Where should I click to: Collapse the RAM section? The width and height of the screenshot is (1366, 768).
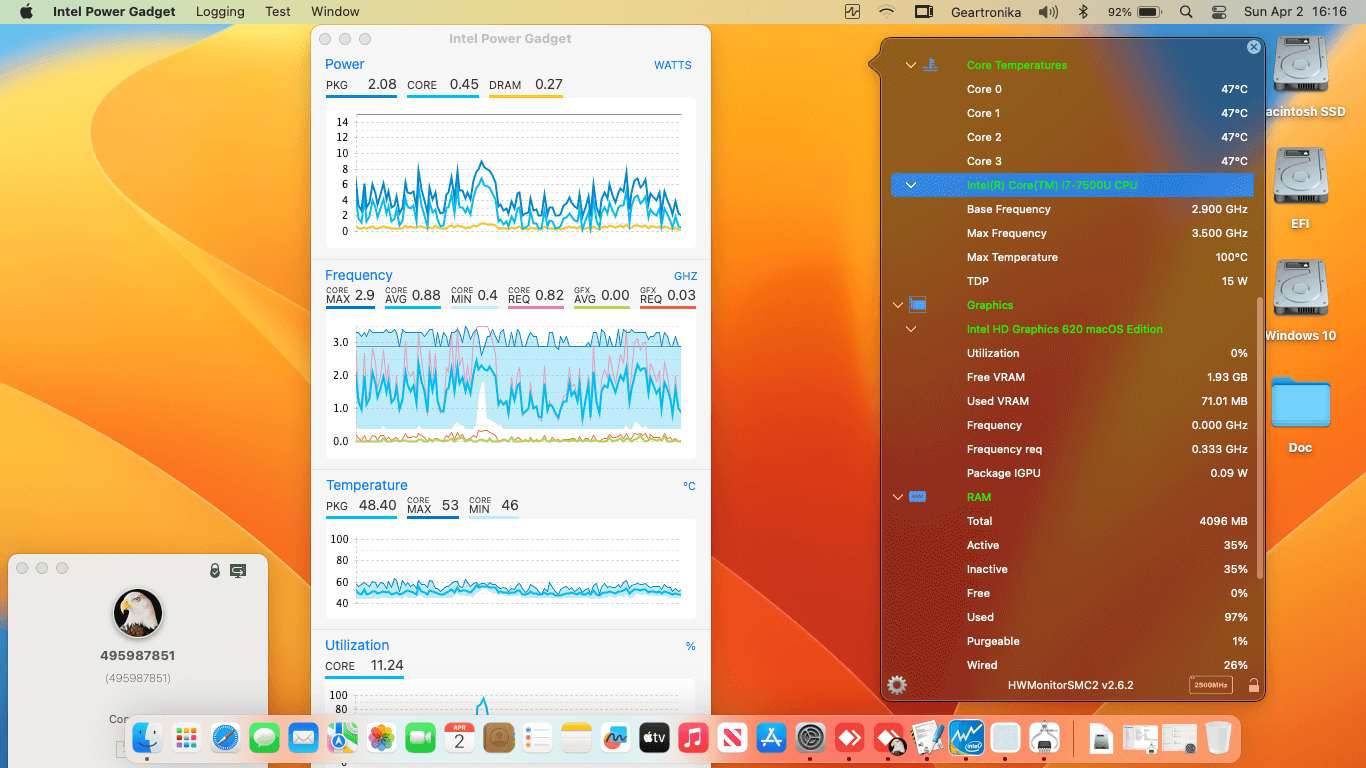pos(898,497)
